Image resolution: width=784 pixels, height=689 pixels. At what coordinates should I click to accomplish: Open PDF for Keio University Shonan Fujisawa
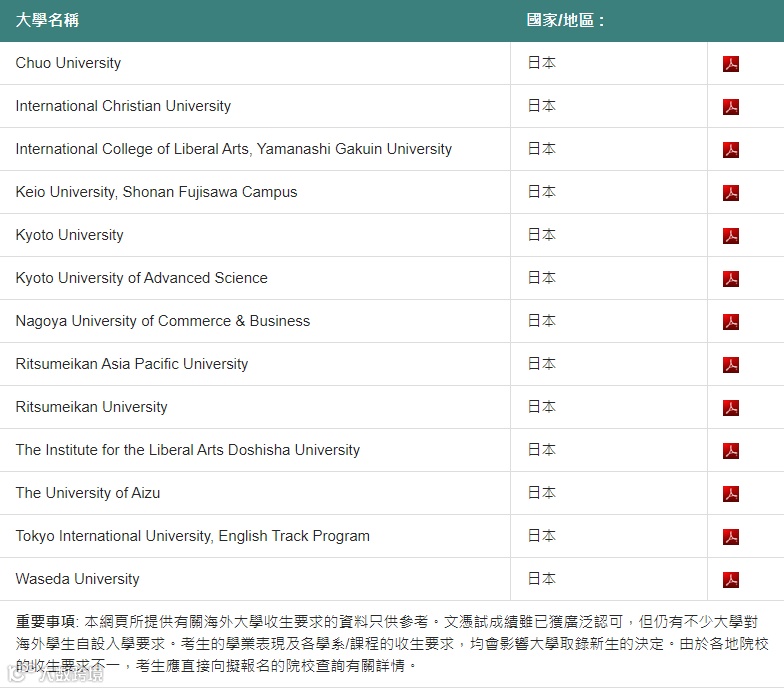pos(730,192)
